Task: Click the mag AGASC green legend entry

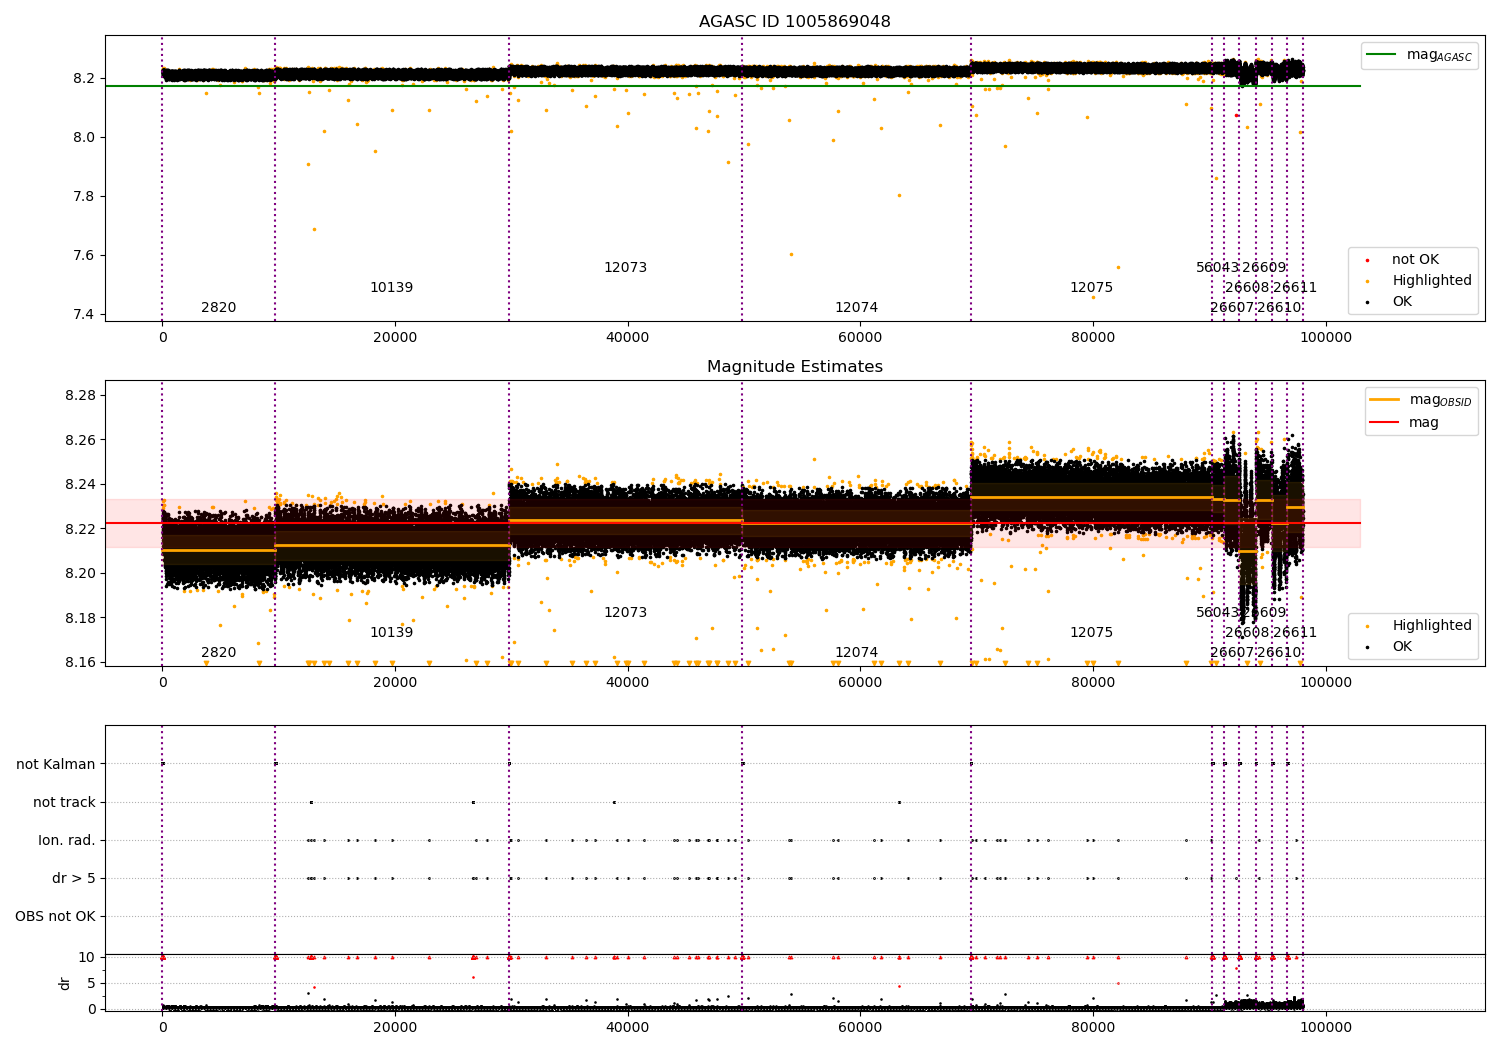Action: click(1421, 55)
